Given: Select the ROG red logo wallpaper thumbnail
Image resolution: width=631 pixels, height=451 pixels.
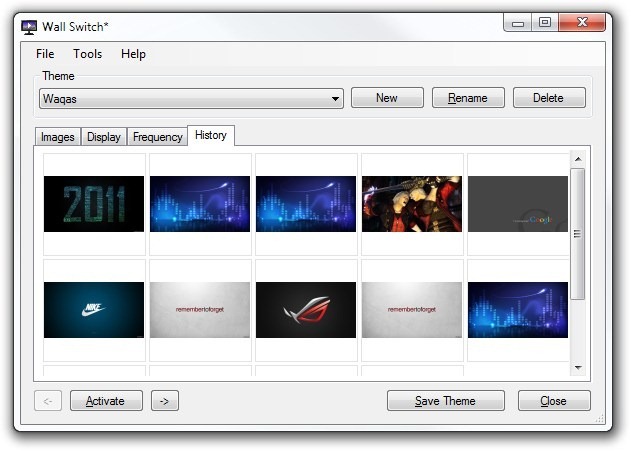Looking at the screenshot, I should tap(306, 310).
